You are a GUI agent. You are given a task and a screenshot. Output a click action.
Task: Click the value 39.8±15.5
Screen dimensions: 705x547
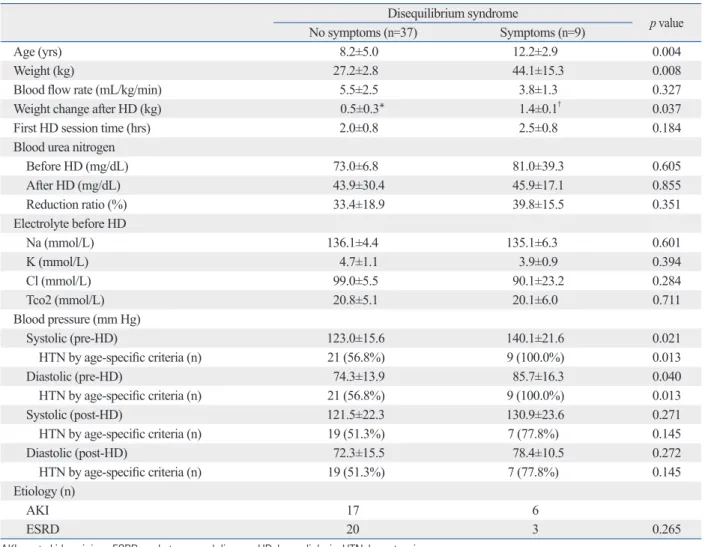coord(538,205)
